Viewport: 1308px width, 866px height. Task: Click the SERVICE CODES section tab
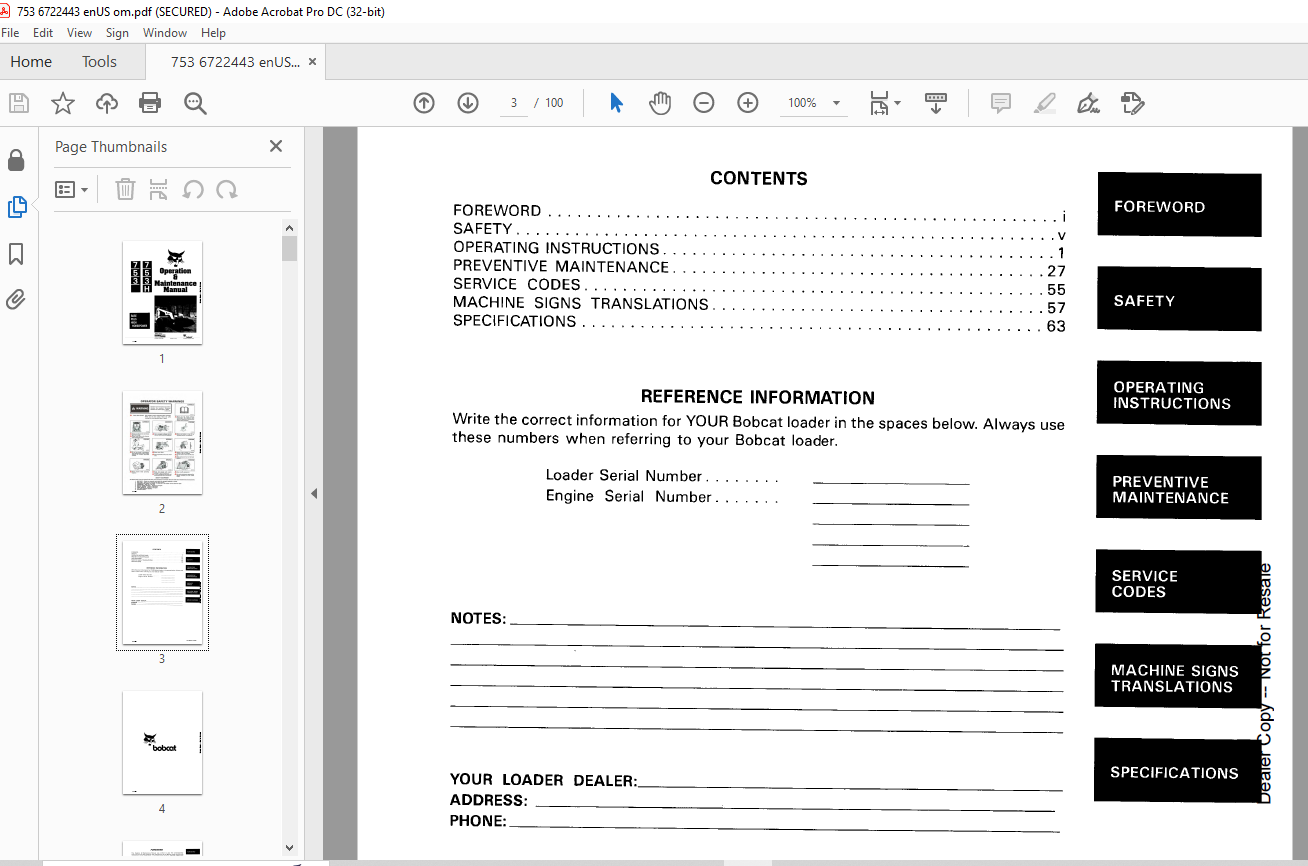(x=1179, y=581)
